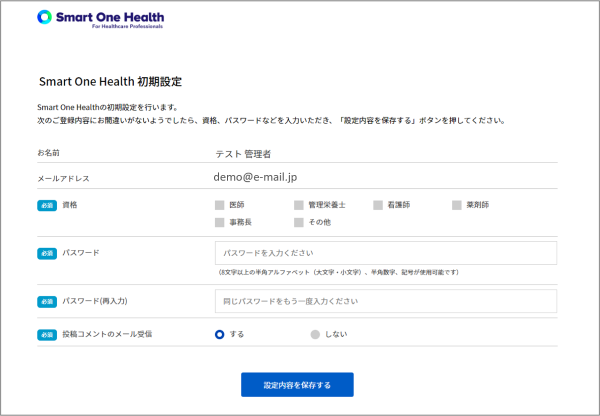The image size is (600, 416).
Task: Click the Smart One Health logo
Action: 100,18
